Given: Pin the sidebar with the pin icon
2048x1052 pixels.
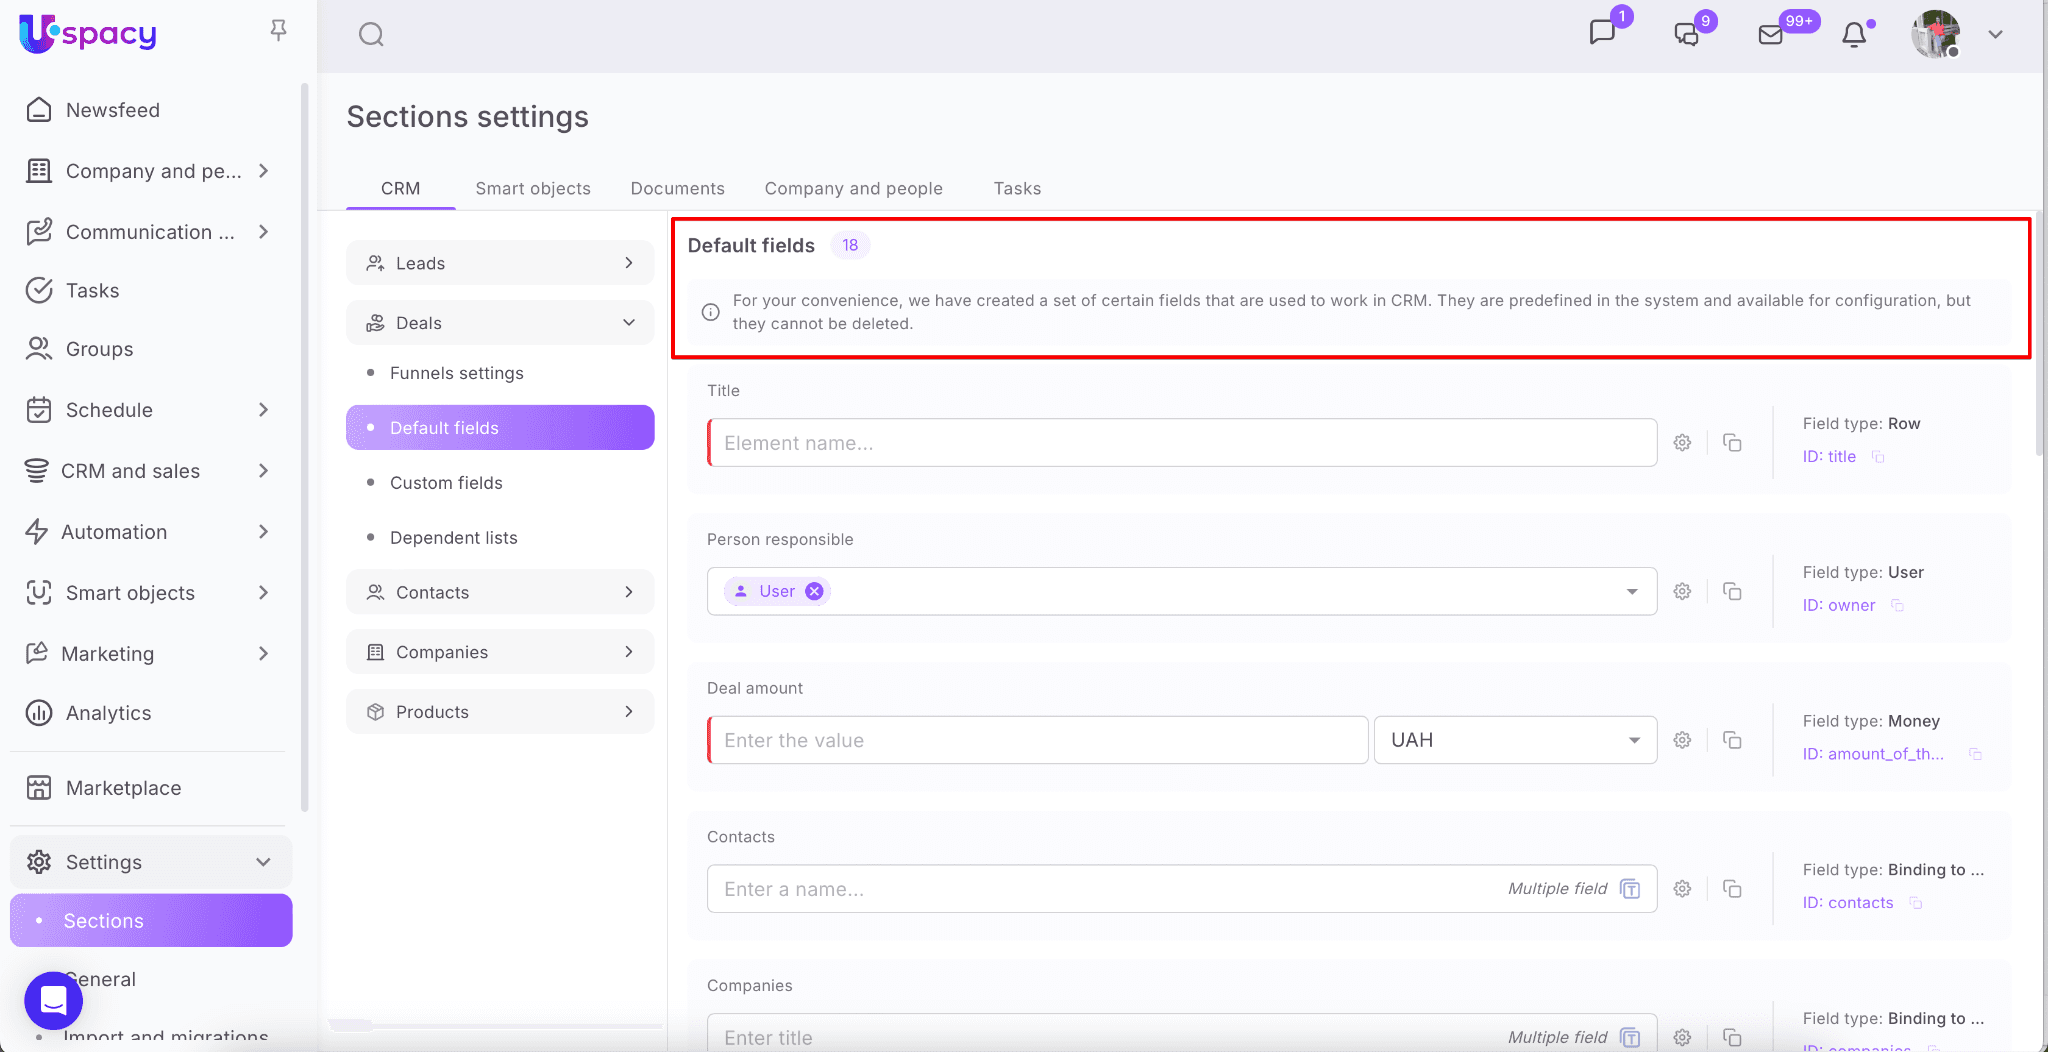Looking at the screenshot, I should (279, 31).
